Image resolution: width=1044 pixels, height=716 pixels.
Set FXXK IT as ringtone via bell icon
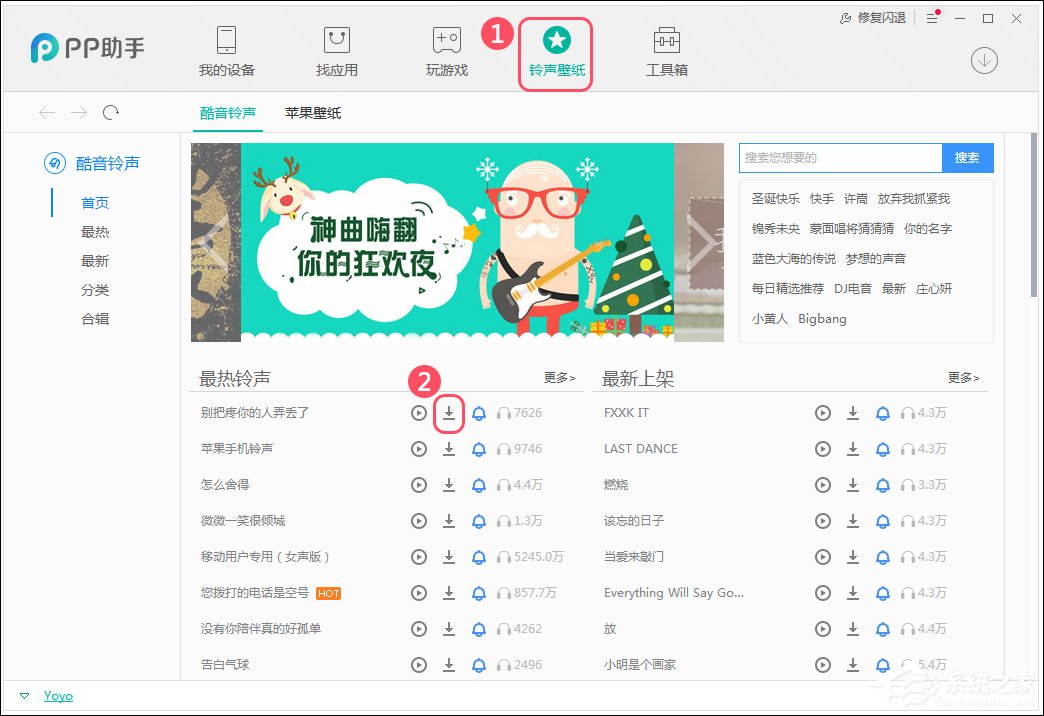pos(882,412)
